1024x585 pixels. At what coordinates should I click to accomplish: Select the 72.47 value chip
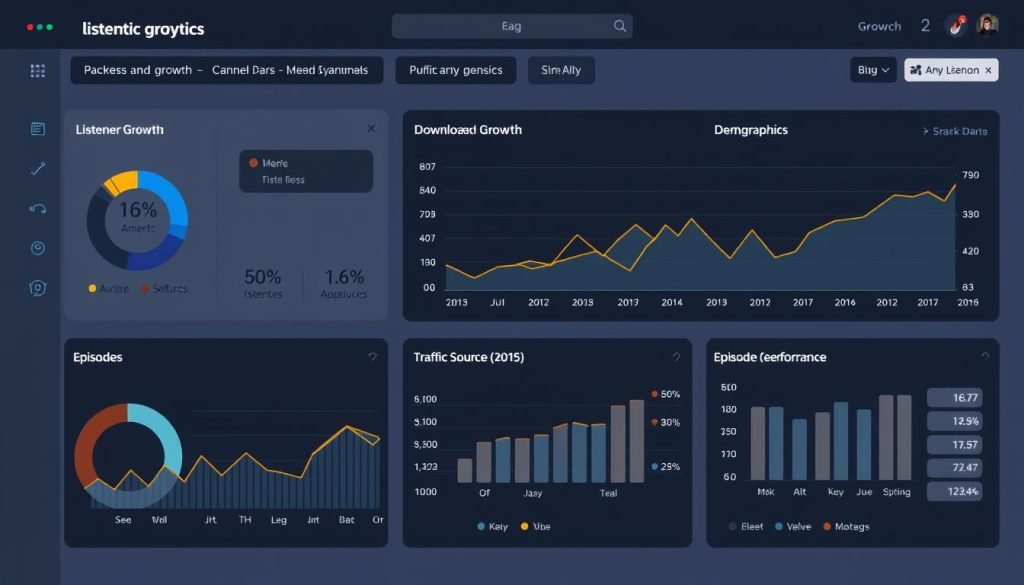954,467
